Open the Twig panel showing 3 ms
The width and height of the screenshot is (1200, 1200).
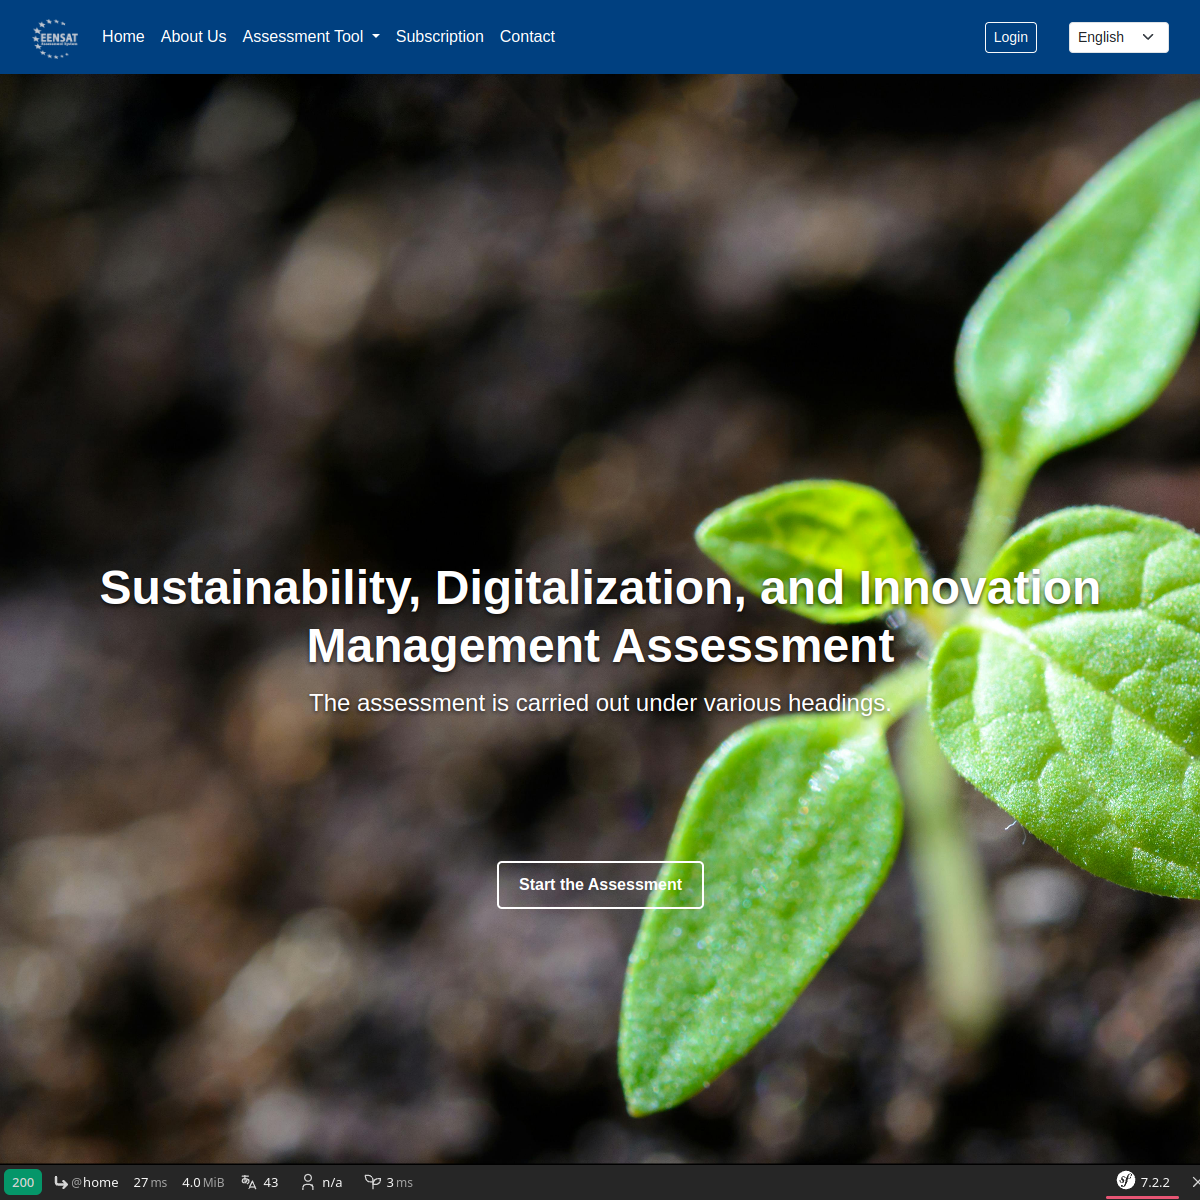tap(389, 1182)
